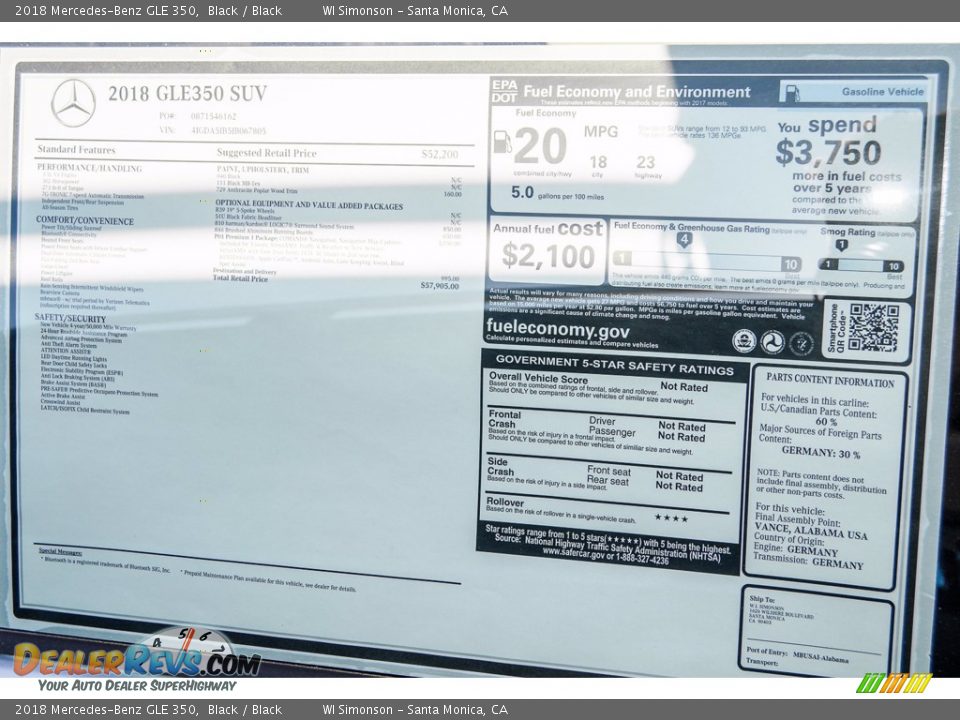
Task: Select 'GERMANY: 30 %' foreign parts source
Action: click(821, 452)
